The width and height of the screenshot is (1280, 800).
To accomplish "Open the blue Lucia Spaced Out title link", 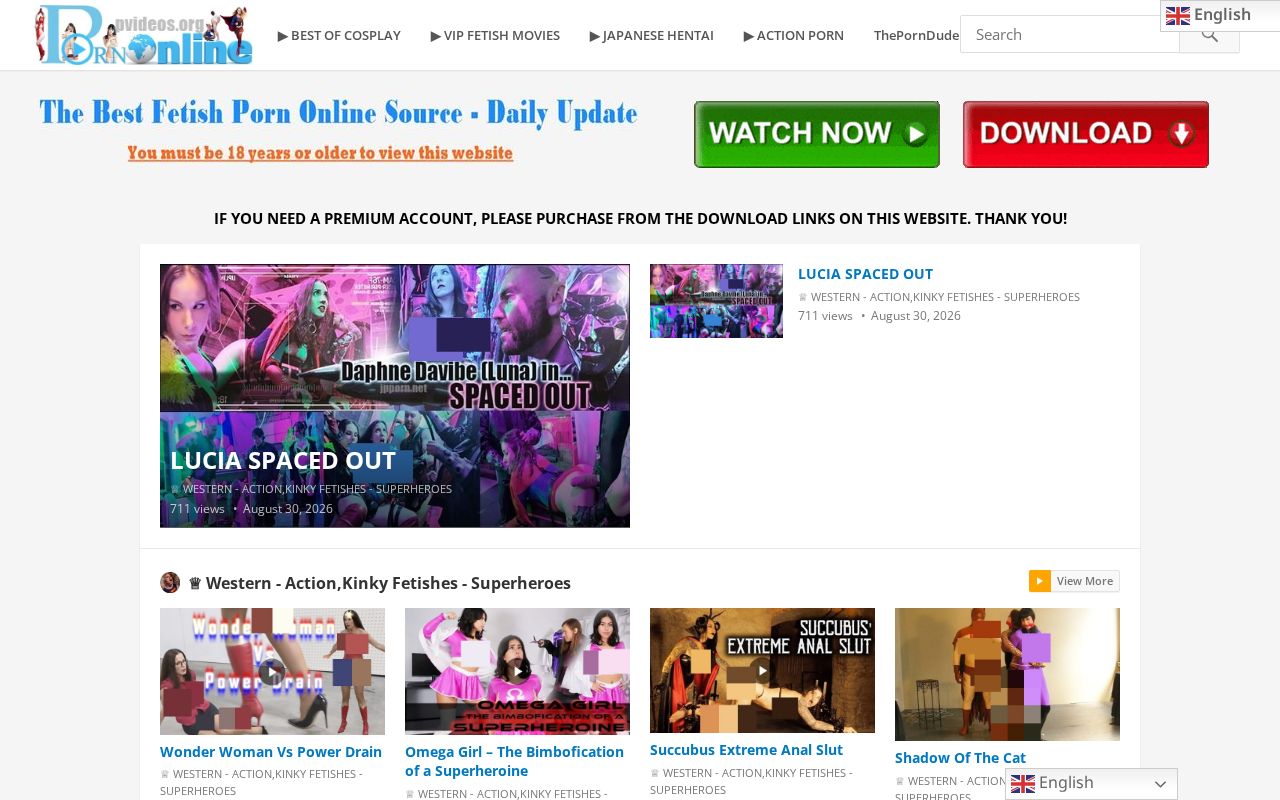I will tap(865, 274).
